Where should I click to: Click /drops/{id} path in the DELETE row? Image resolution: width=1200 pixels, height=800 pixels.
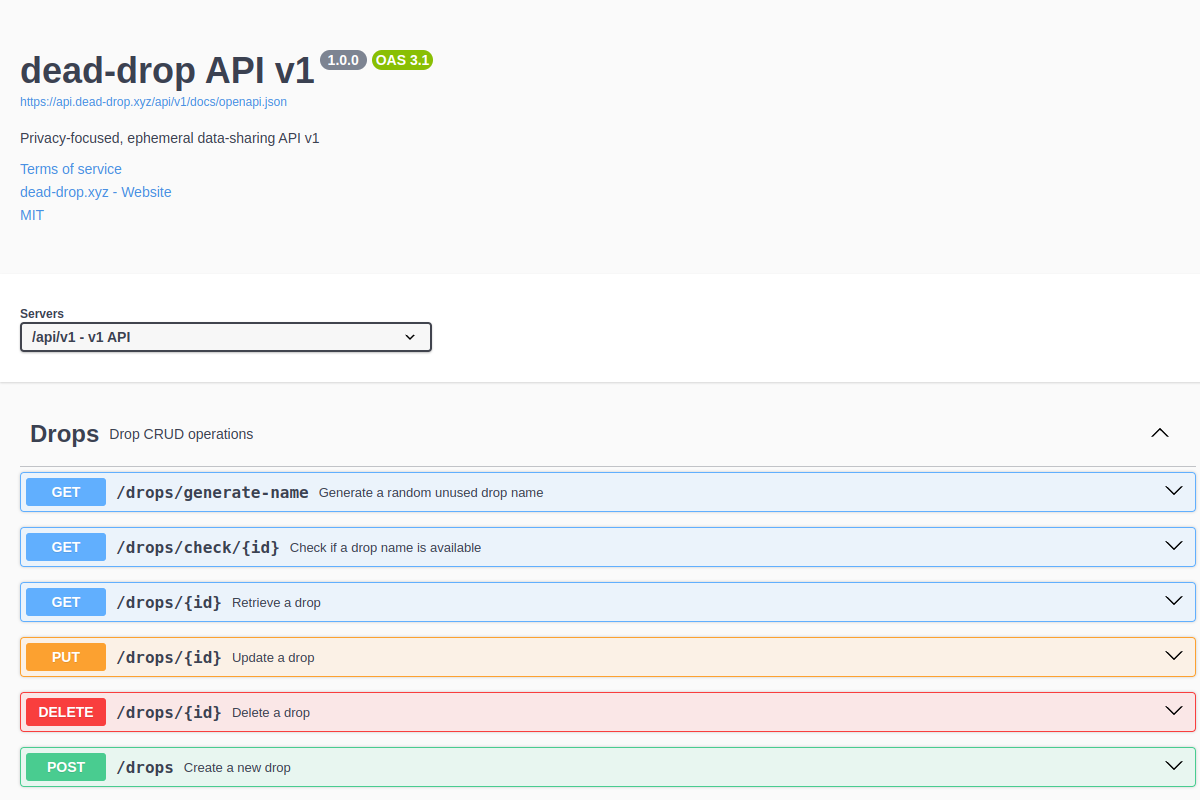[x=169, y=712]
